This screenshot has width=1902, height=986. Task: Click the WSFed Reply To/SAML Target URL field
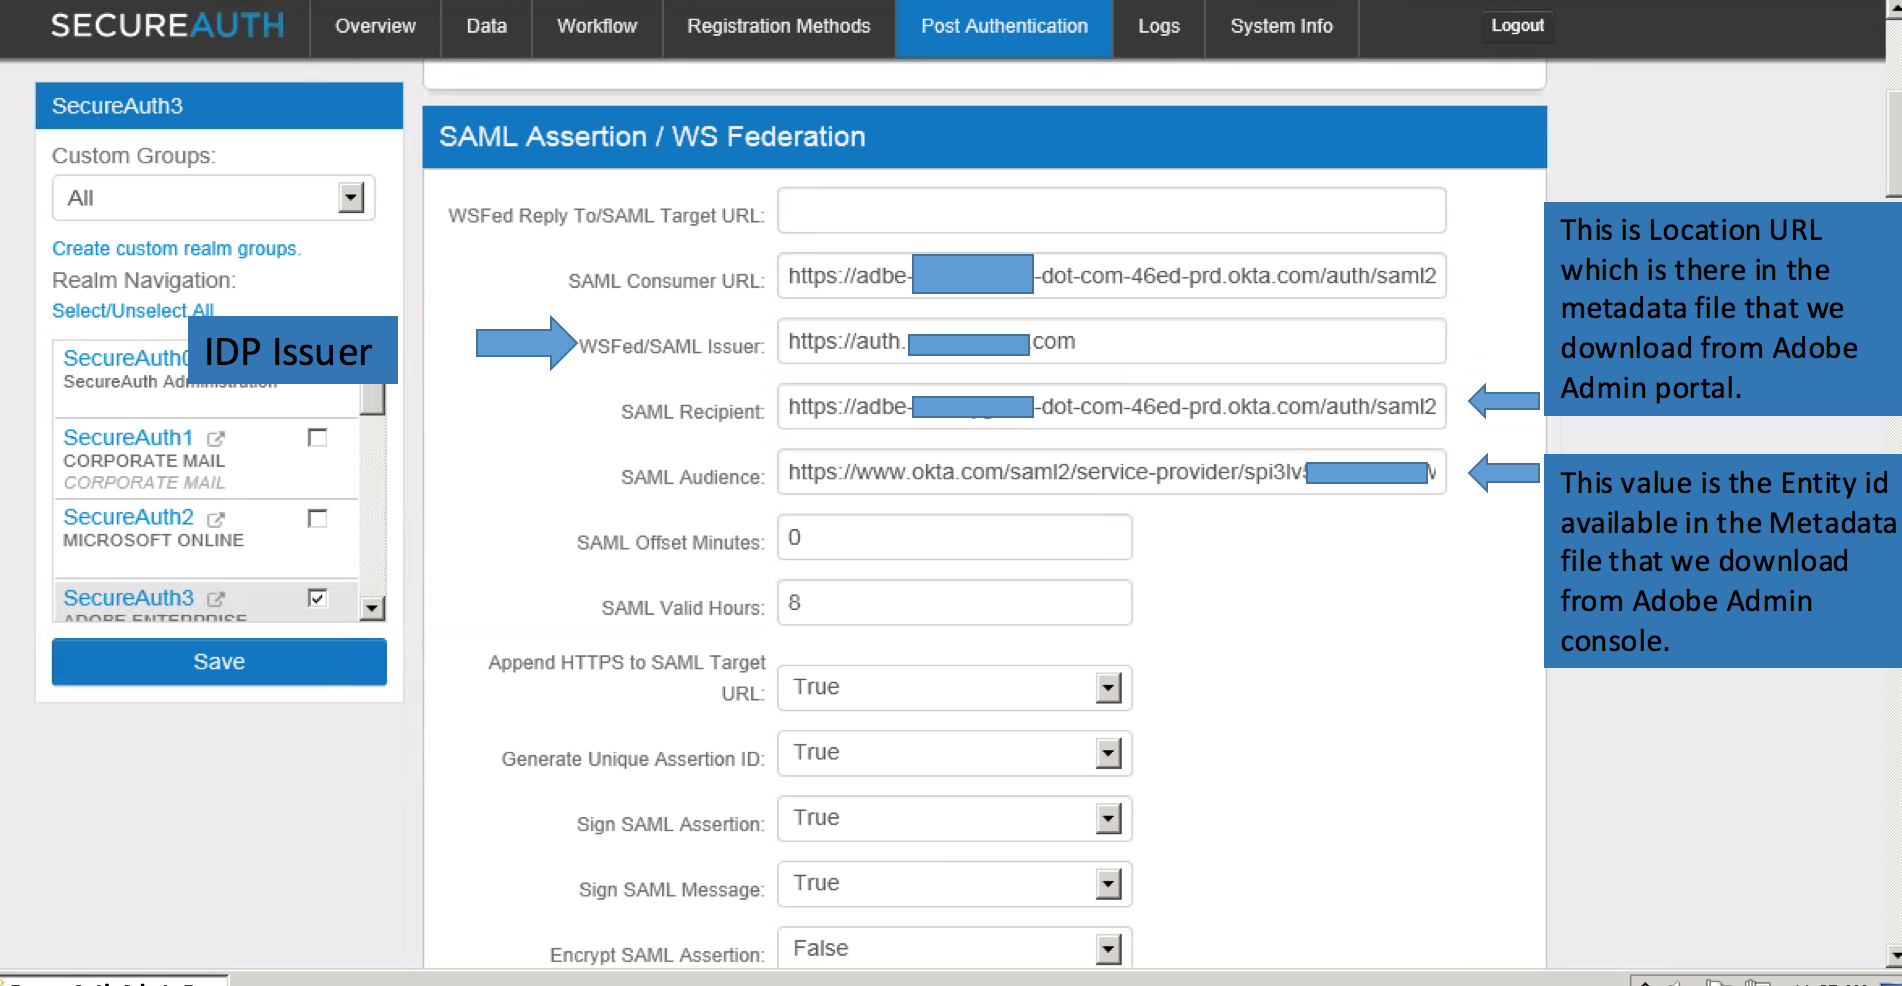tap(1110, 210)
